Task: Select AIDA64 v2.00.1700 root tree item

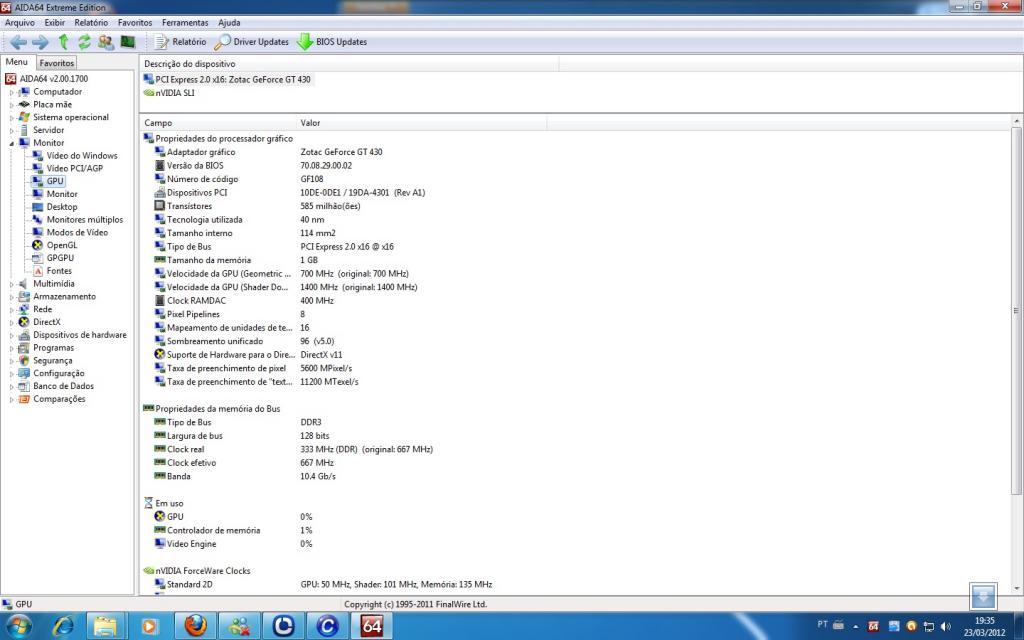Action: point(46,79)
